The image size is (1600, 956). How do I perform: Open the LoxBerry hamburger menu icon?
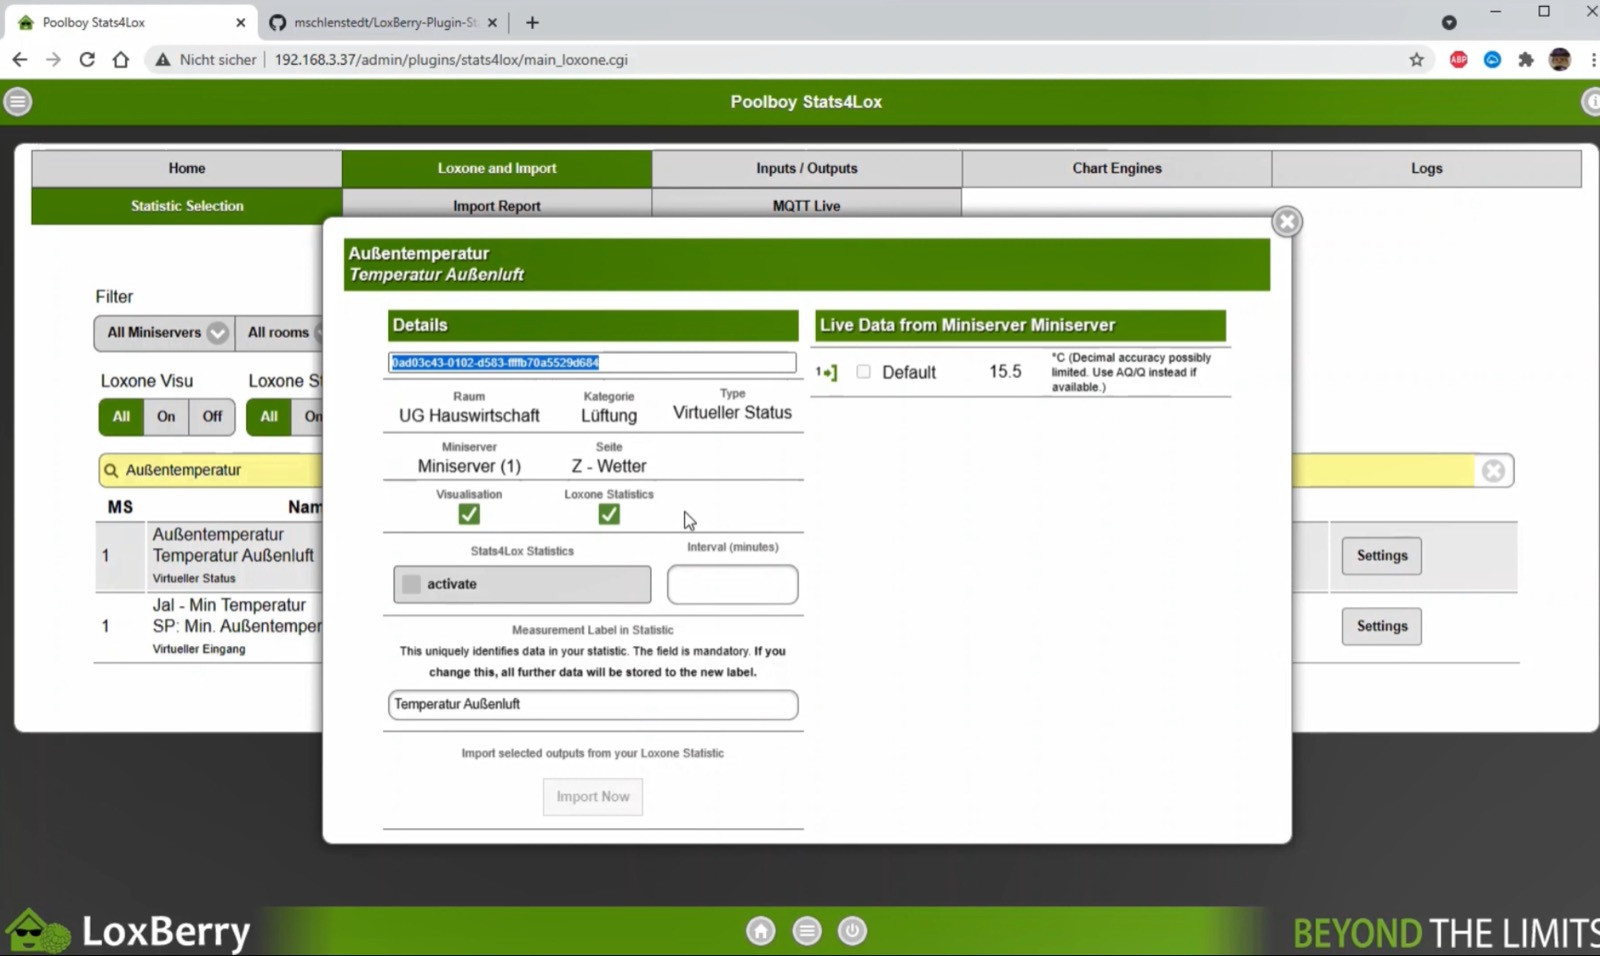point(18,102)
